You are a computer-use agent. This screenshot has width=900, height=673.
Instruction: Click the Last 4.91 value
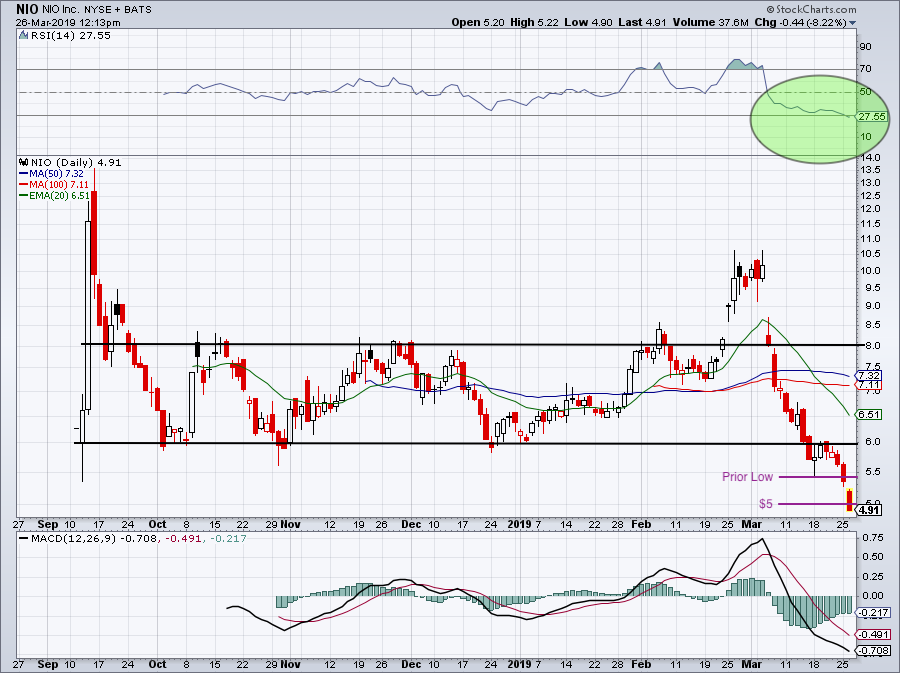(642, 22)
